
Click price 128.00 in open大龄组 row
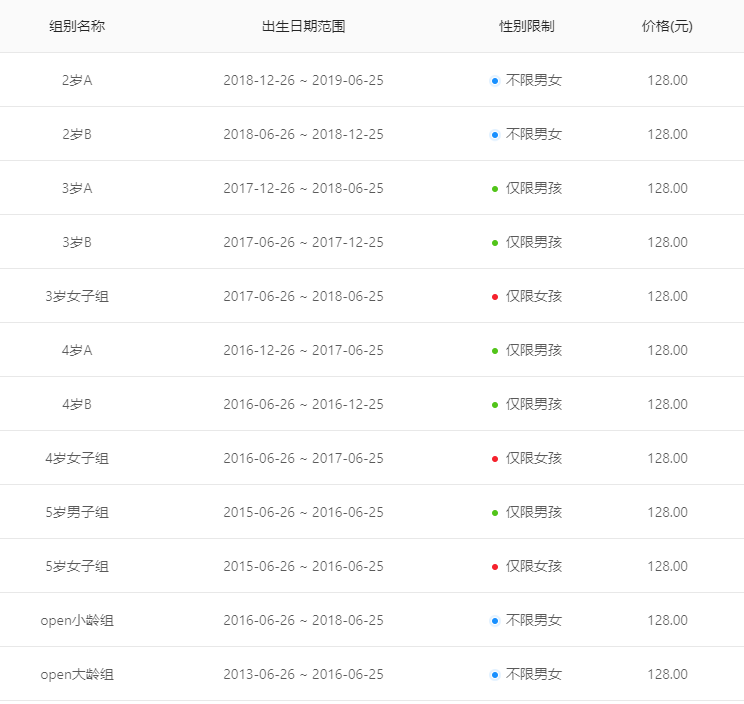pos(668,675)
